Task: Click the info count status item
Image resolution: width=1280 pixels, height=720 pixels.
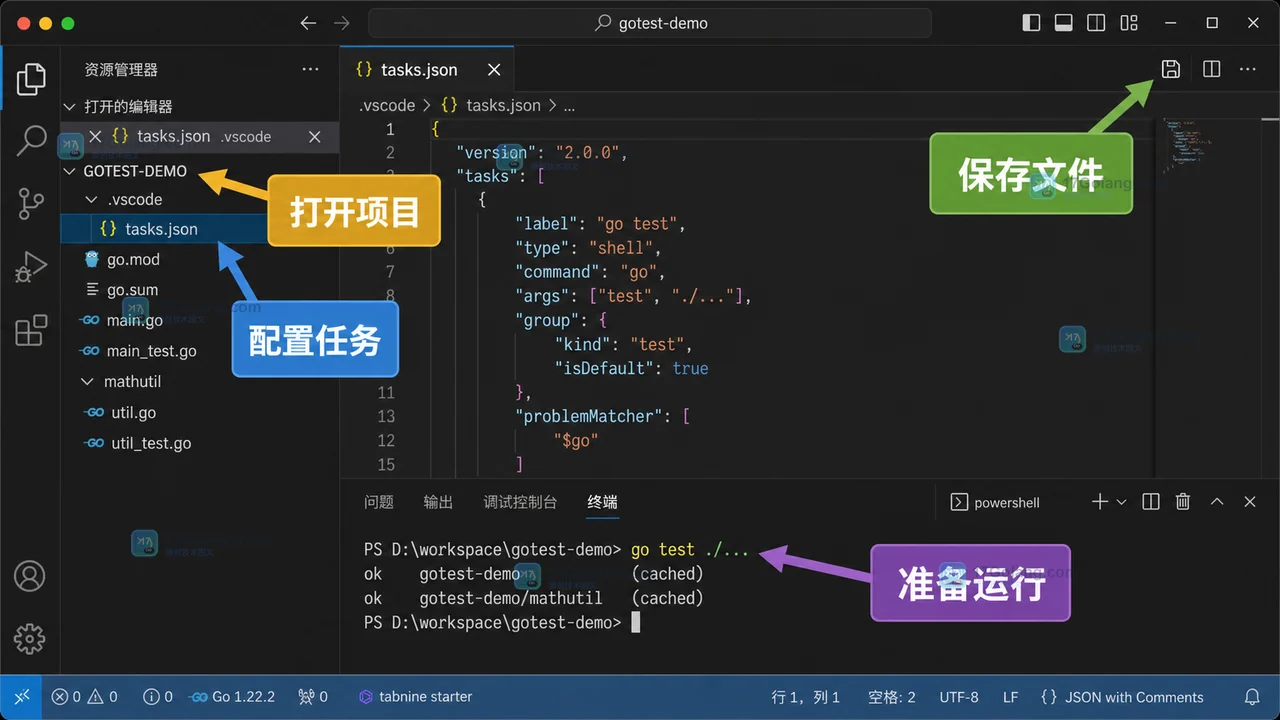Action: tap(158, 697)
